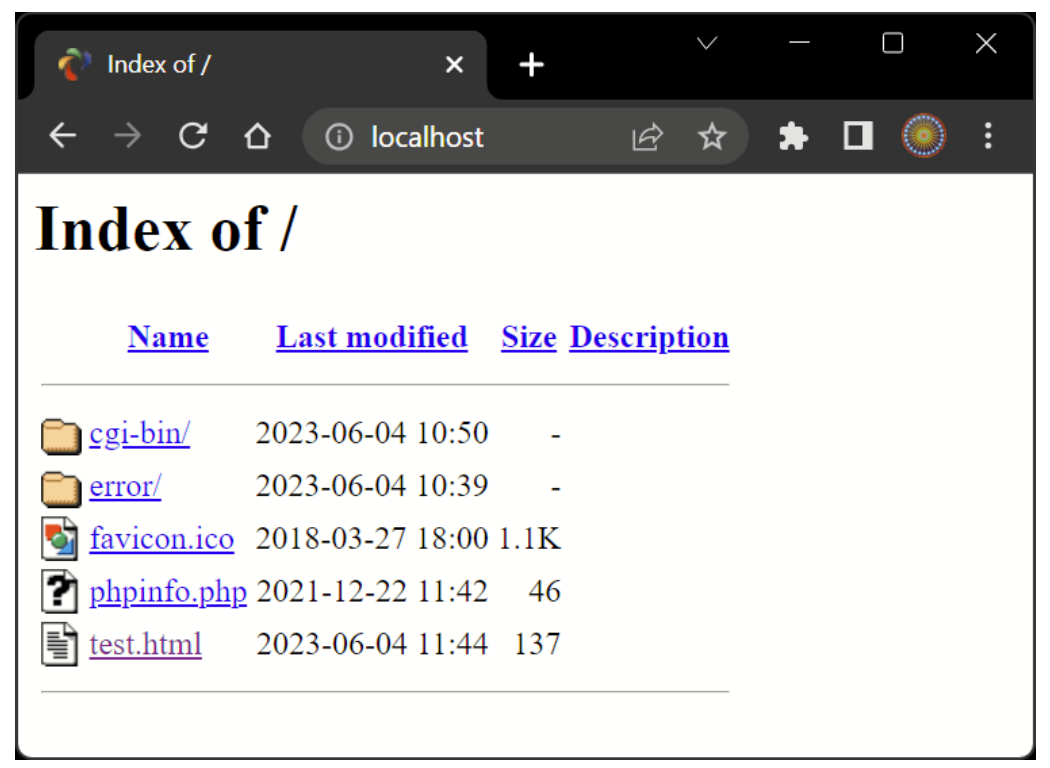Open the phpinfo.php file

point(167,592)
